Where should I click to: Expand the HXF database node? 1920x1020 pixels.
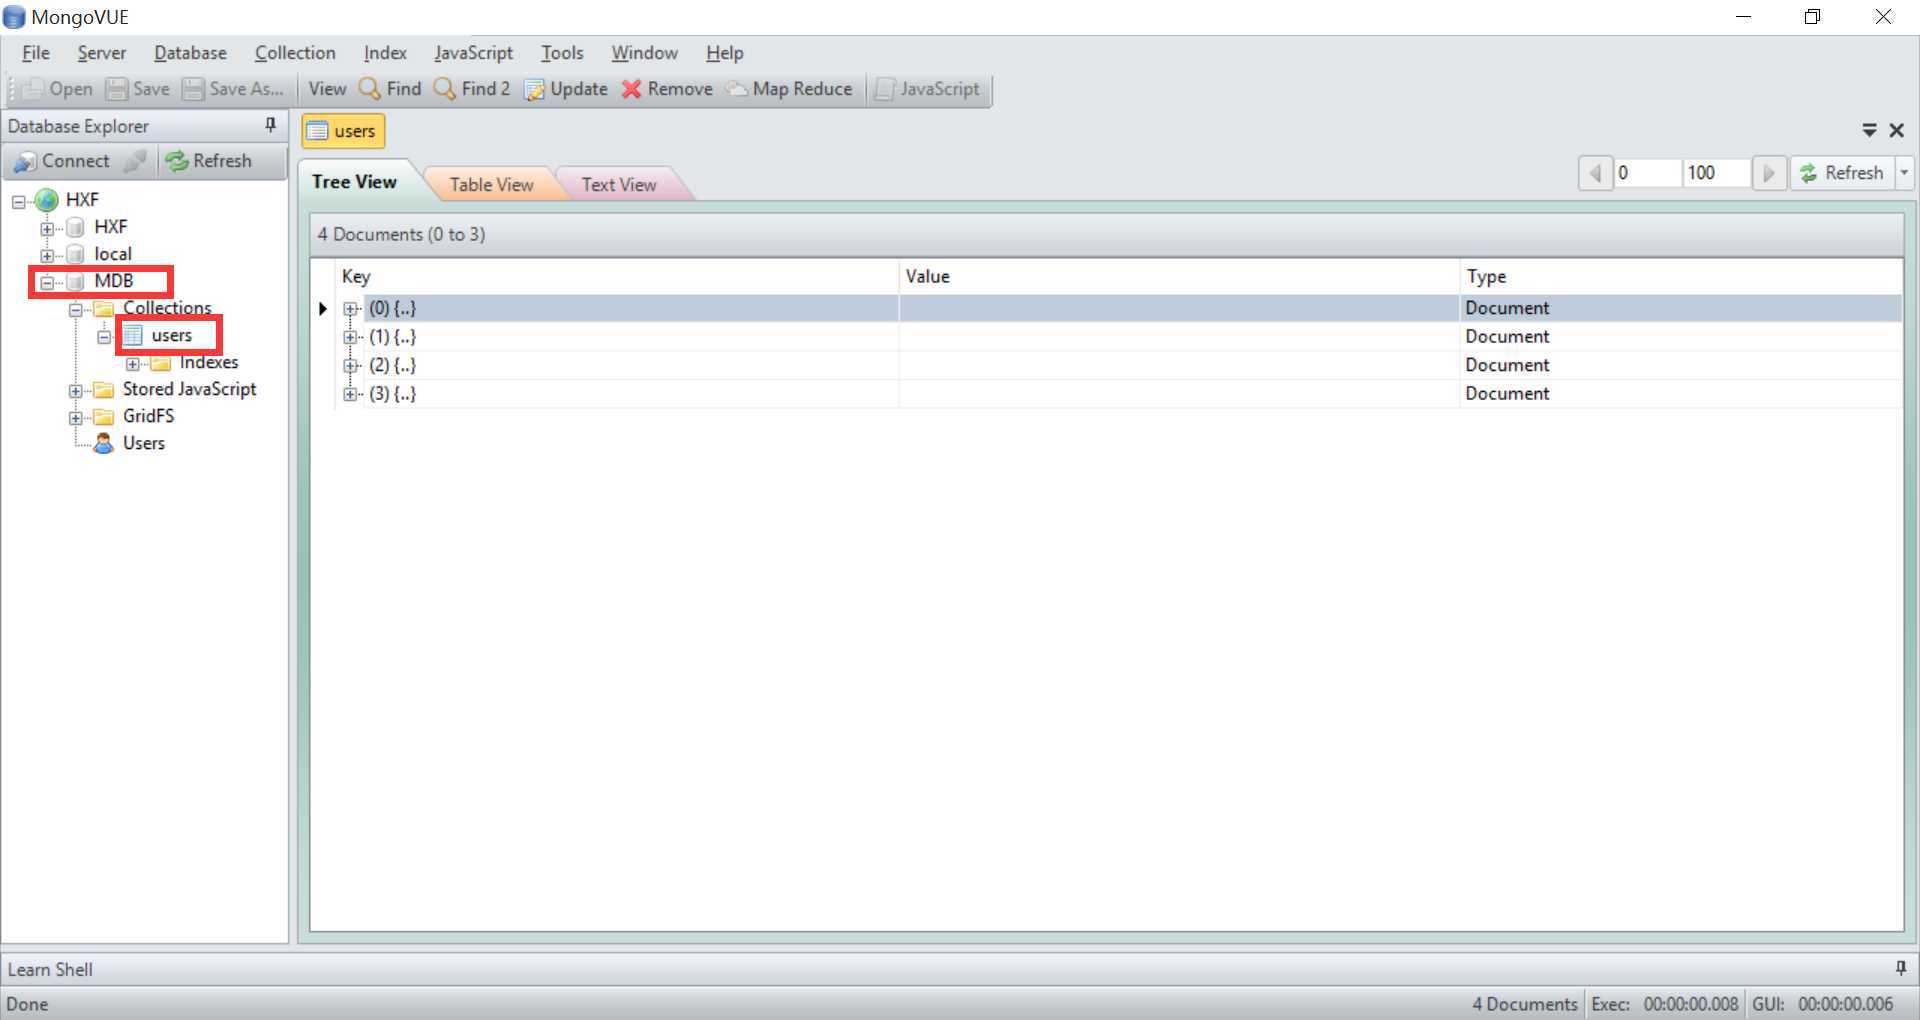(x=47, y=228)
